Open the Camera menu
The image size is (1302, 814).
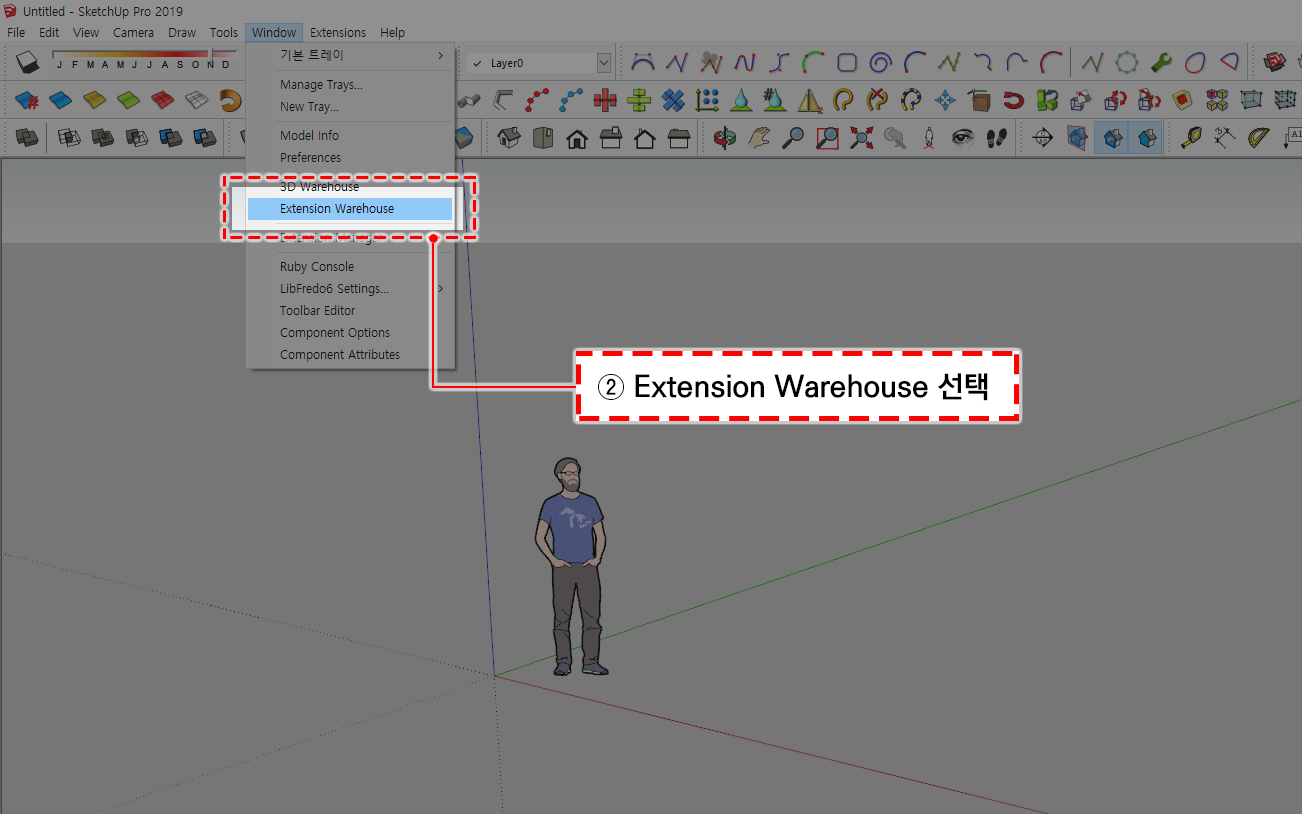[x=133, y=32]
